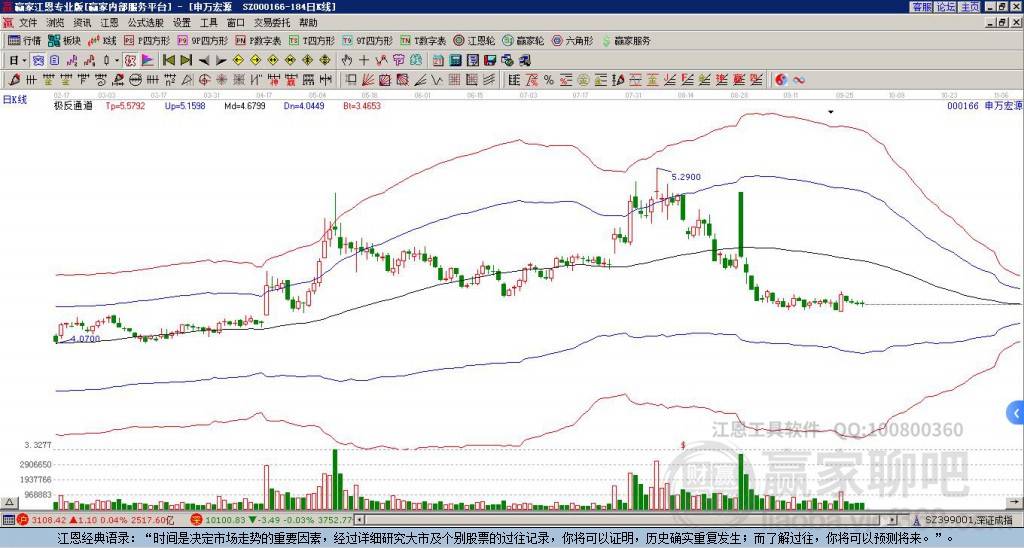Open the 六角形 tool

click(573, 40)
